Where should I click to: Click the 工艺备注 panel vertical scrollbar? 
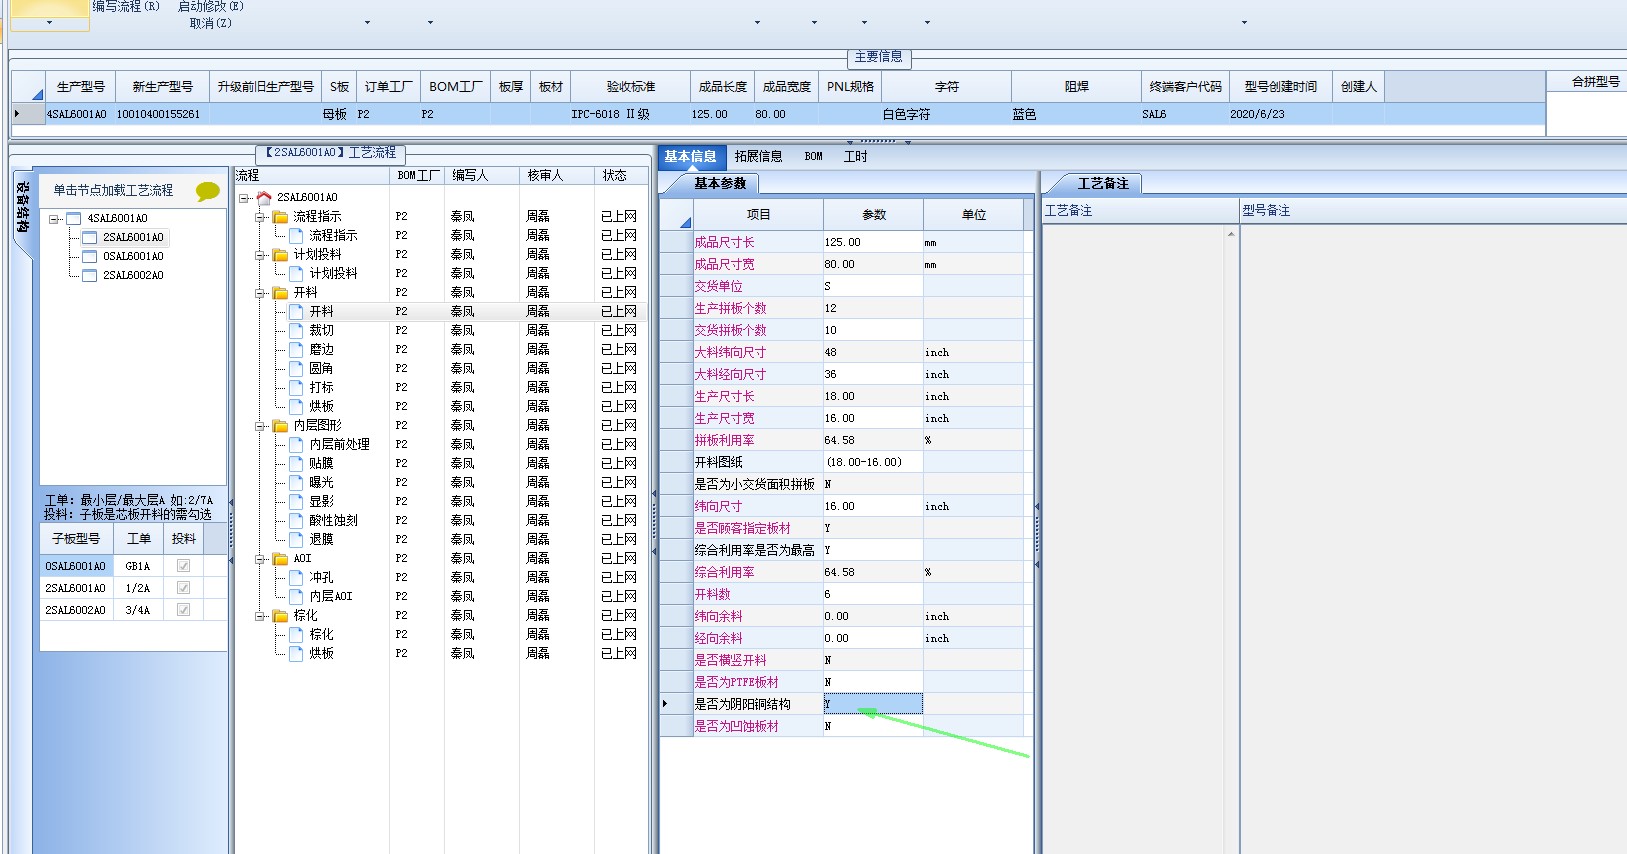[x=1231, y=500]
